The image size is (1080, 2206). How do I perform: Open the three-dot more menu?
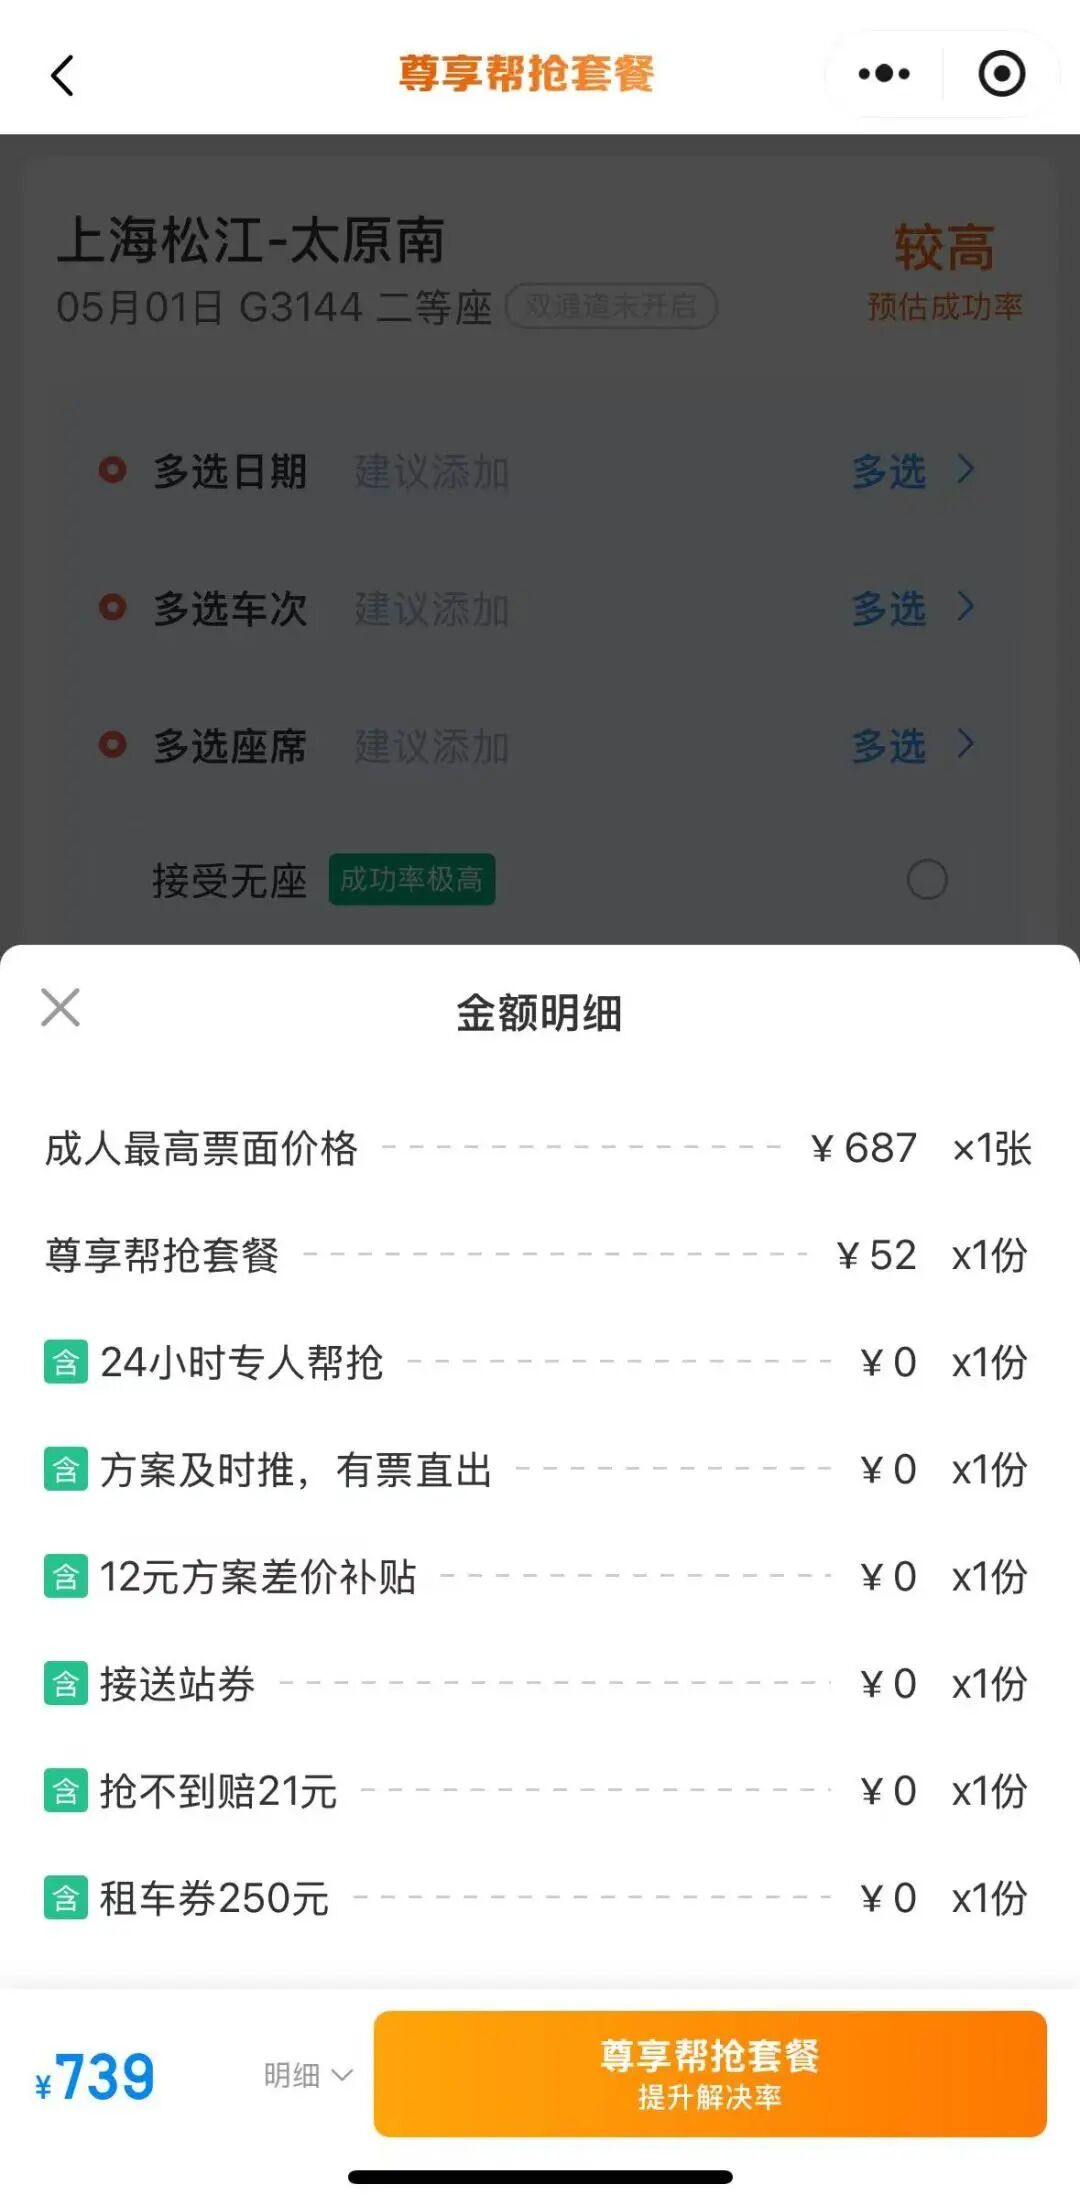[884, 73]
